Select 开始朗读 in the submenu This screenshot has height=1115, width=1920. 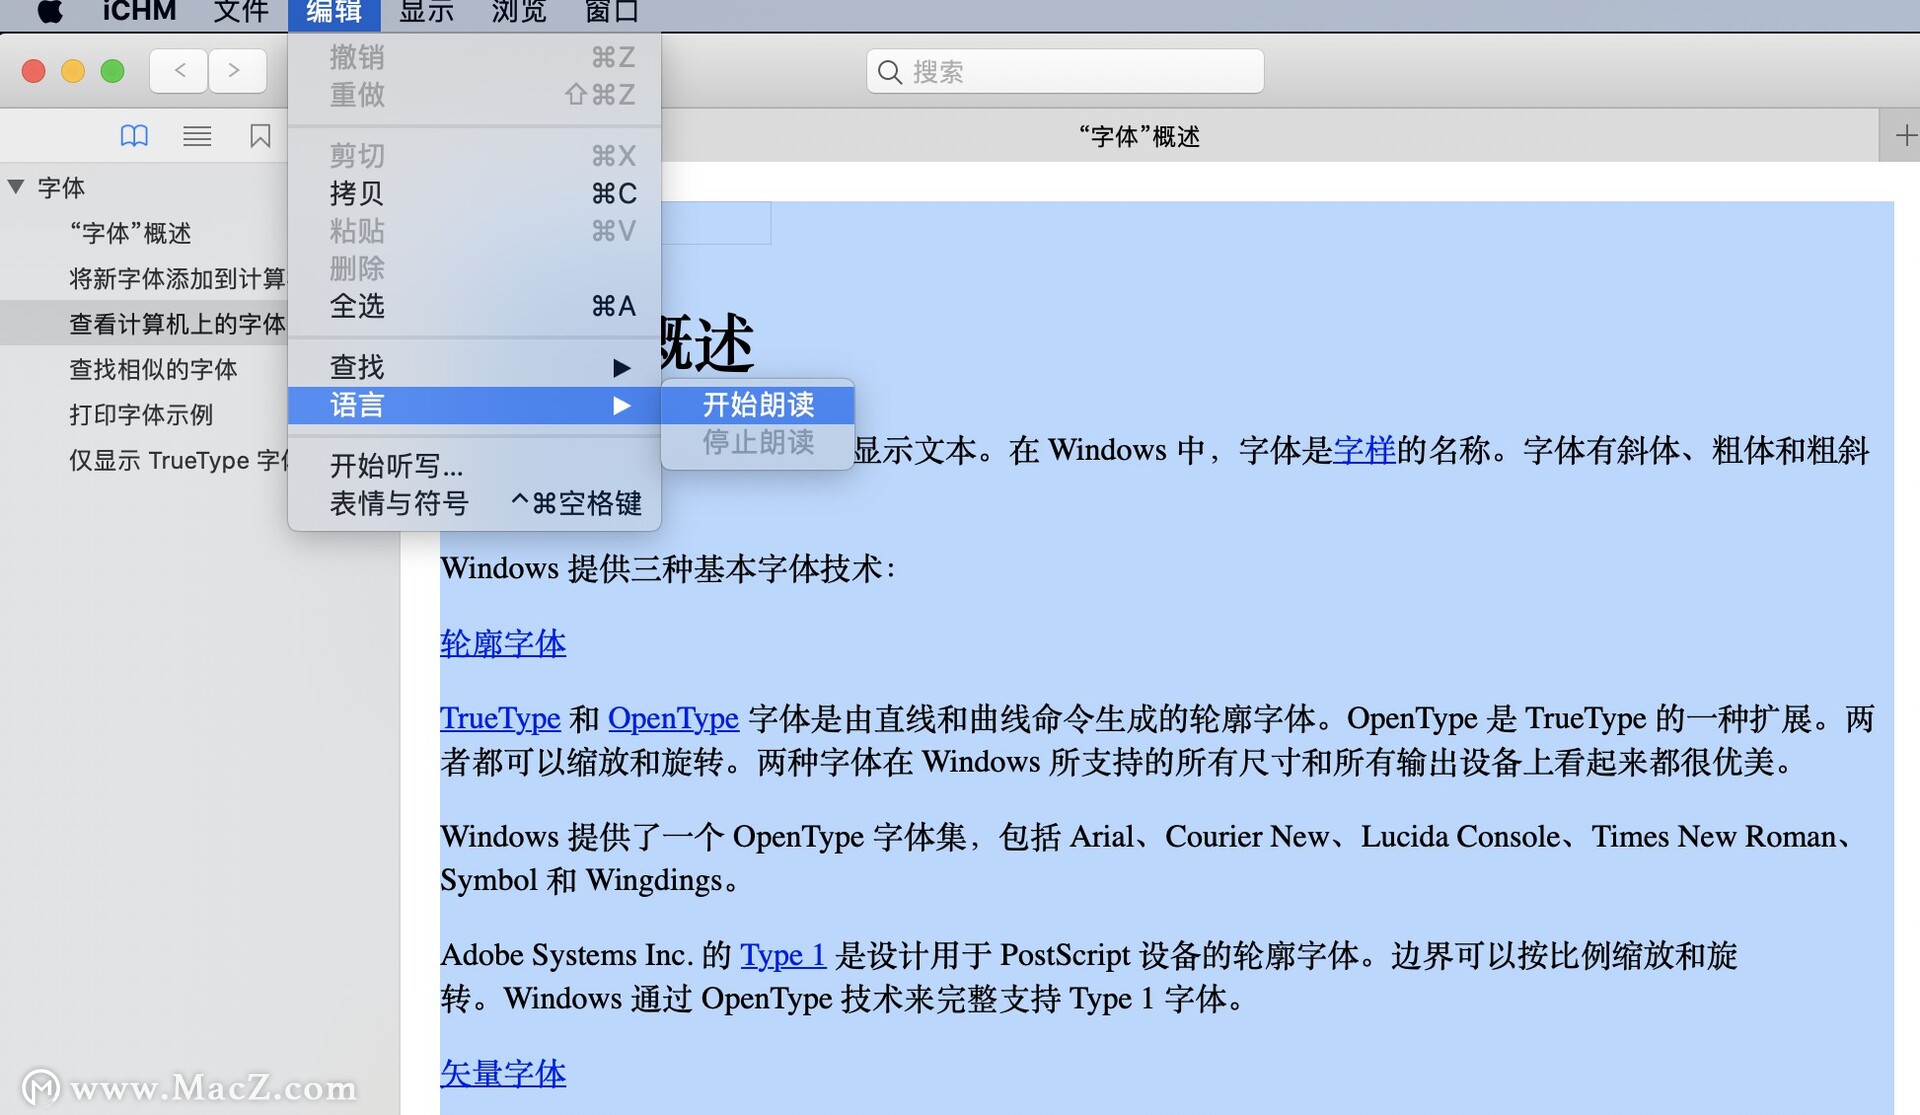point(758,404)
